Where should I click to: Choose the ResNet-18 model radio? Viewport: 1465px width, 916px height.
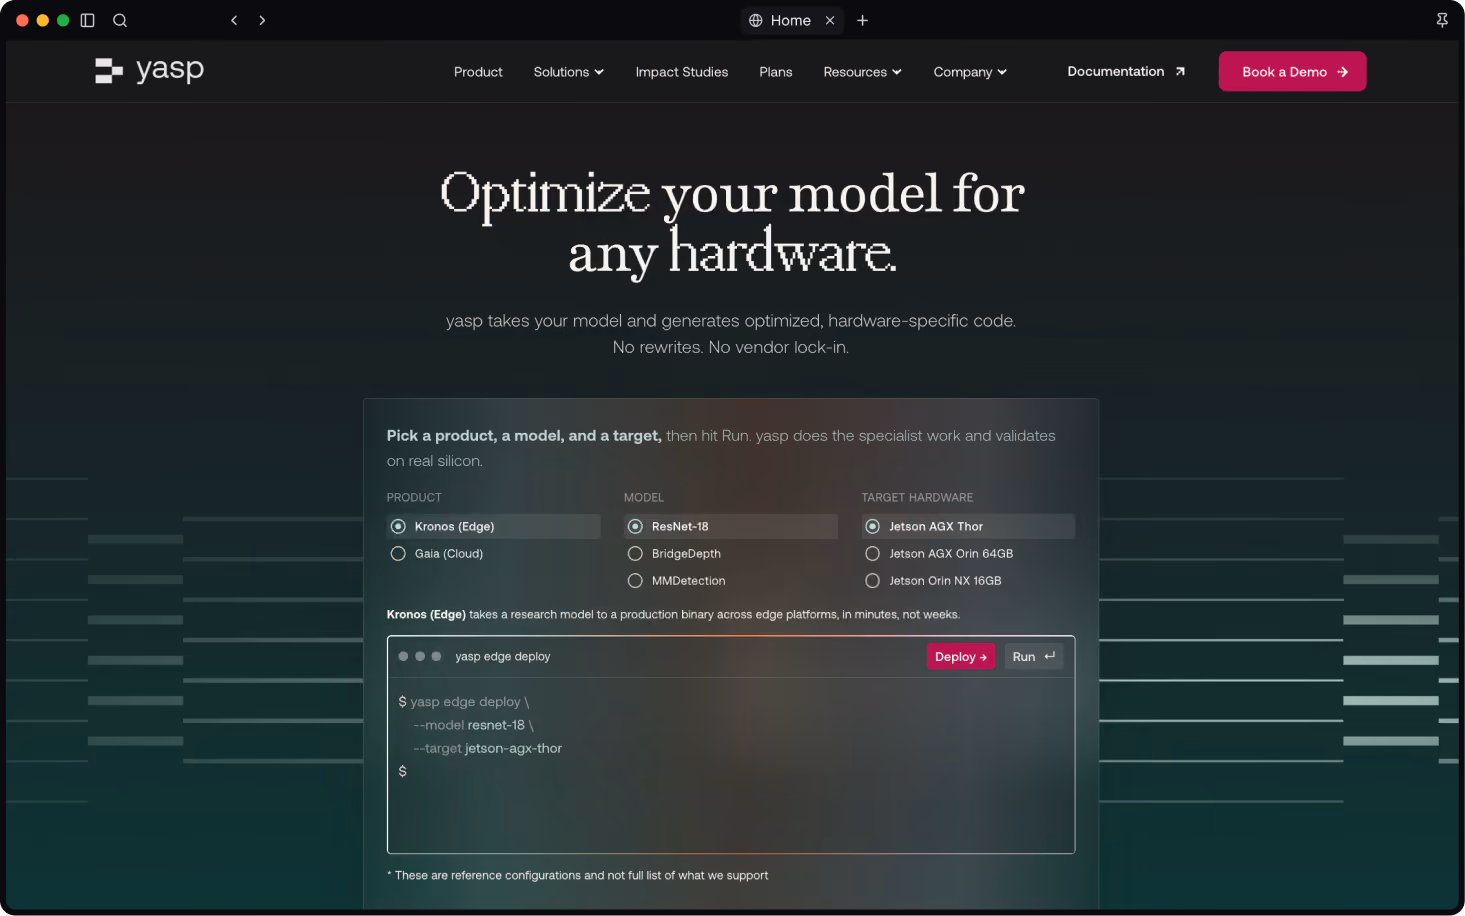coord(730,526)
